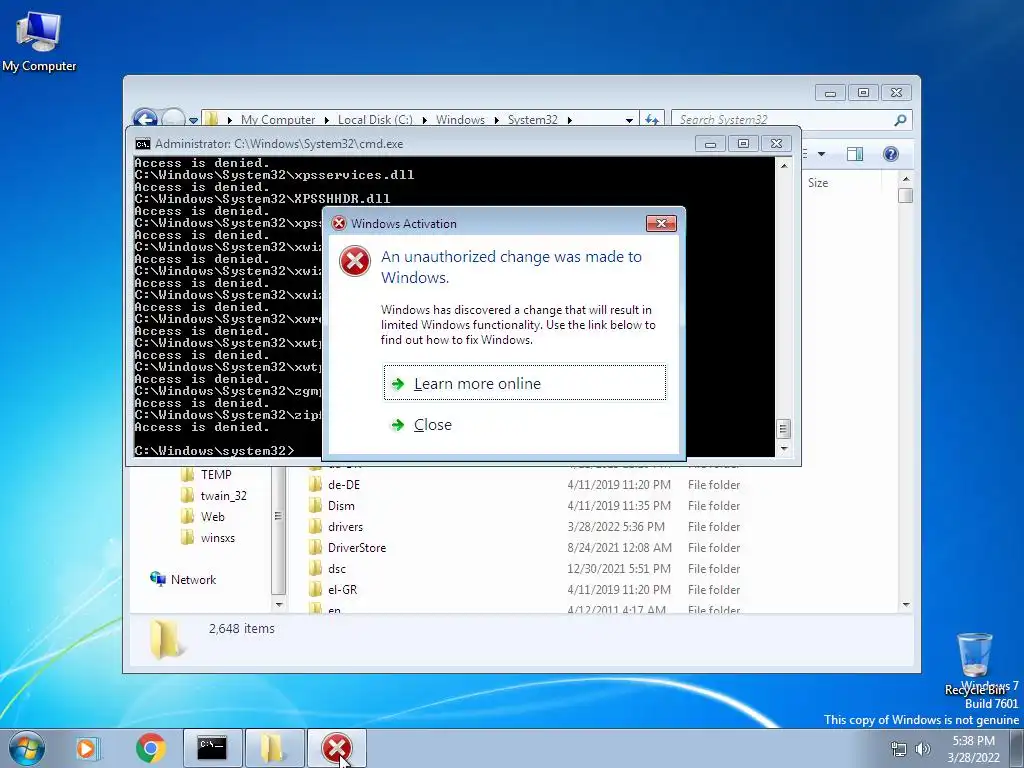Minimize the System32 Explorer window
This screenshot has width=1024, height=768.
(x=830, y=93)
